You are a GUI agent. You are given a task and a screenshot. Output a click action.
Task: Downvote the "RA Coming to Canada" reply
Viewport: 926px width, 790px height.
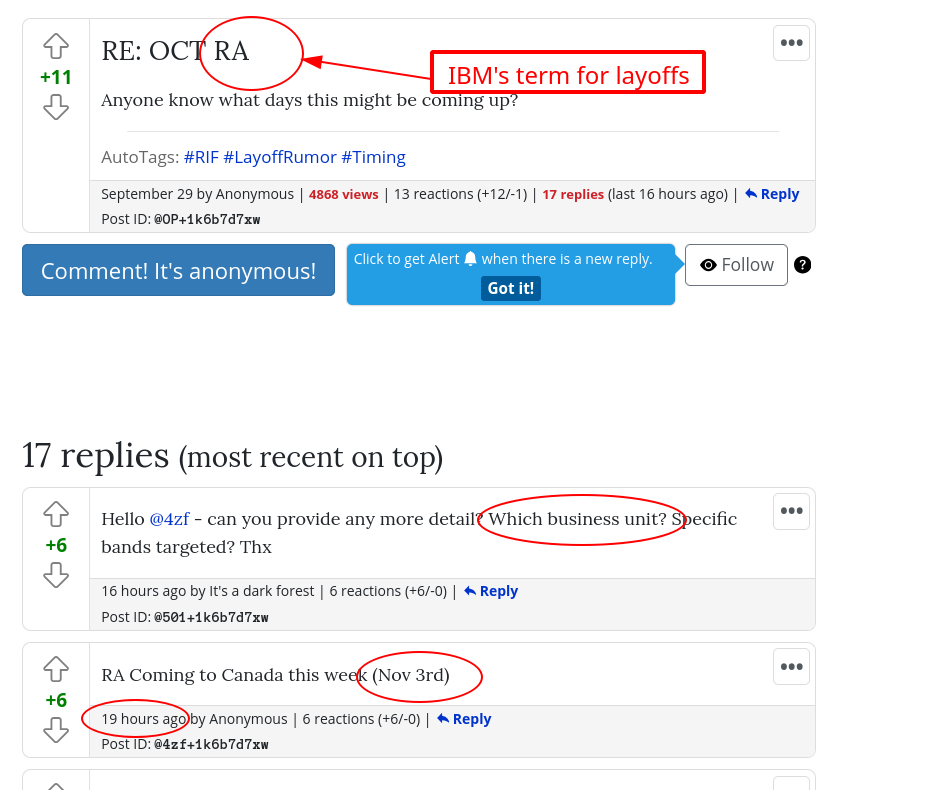click(x=55, y=730)
